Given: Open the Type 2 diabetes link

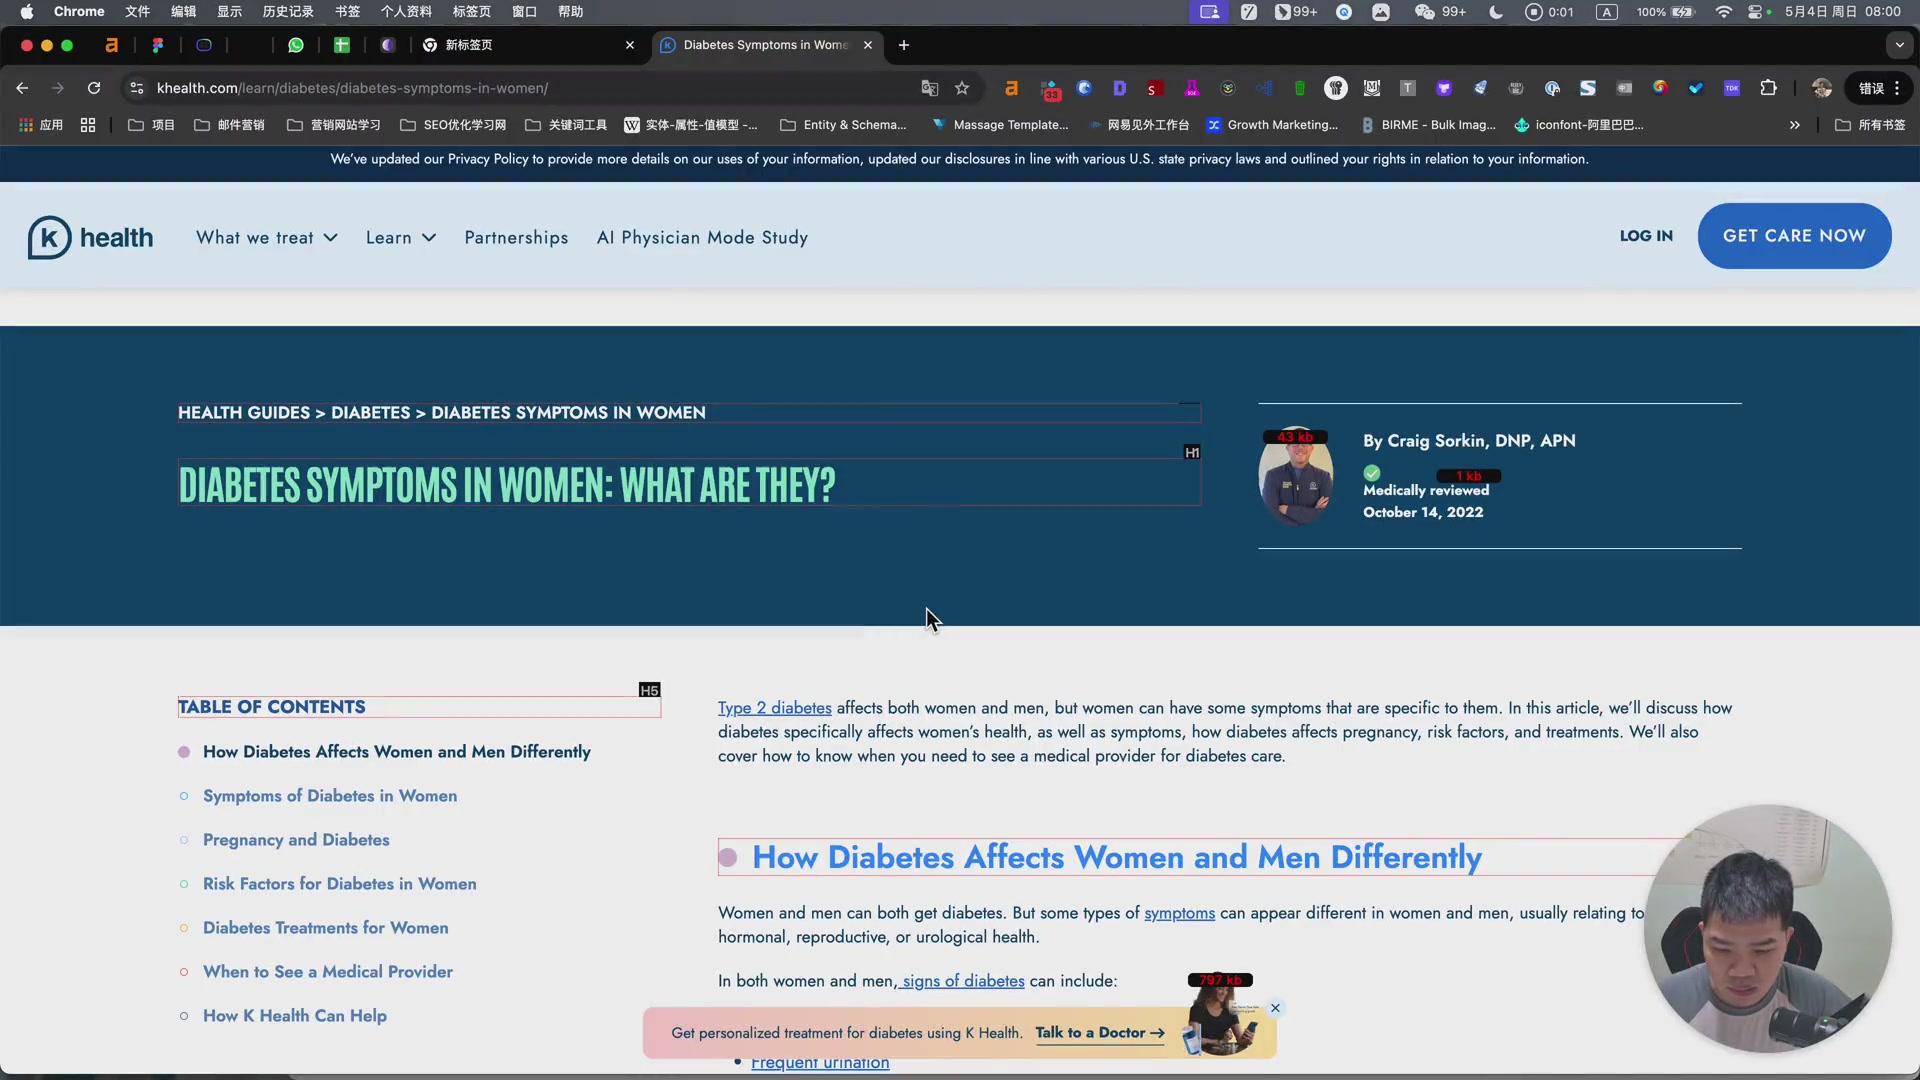Looking at the screenshot, I should pos(774,708).
